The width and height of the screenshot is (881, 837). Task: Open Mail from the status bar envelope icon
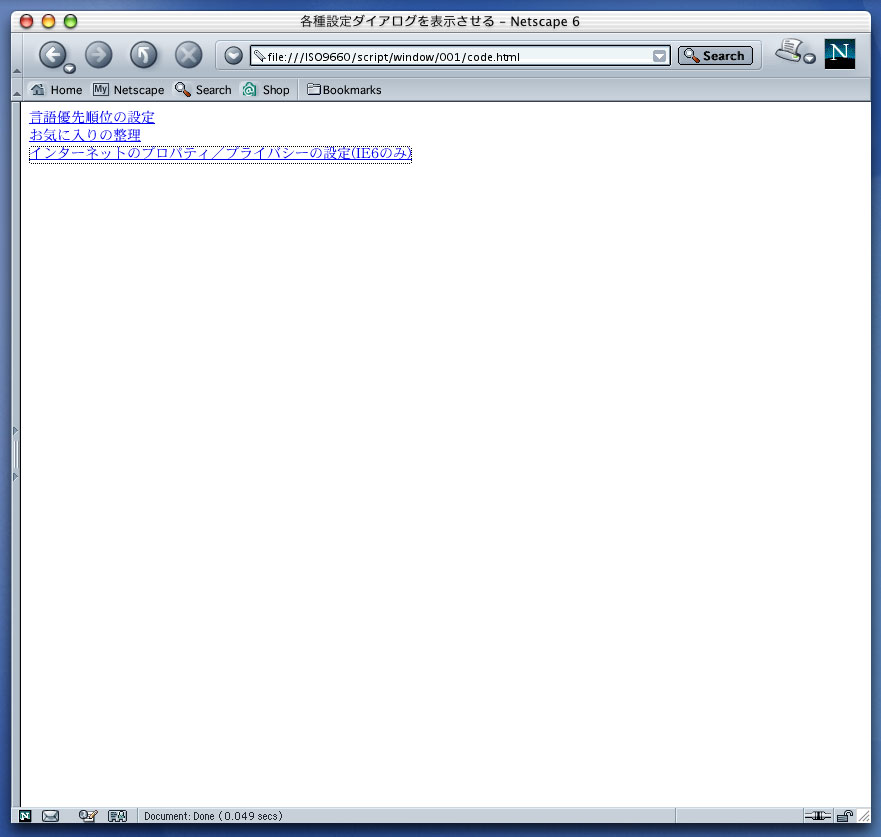coord(51,816)
